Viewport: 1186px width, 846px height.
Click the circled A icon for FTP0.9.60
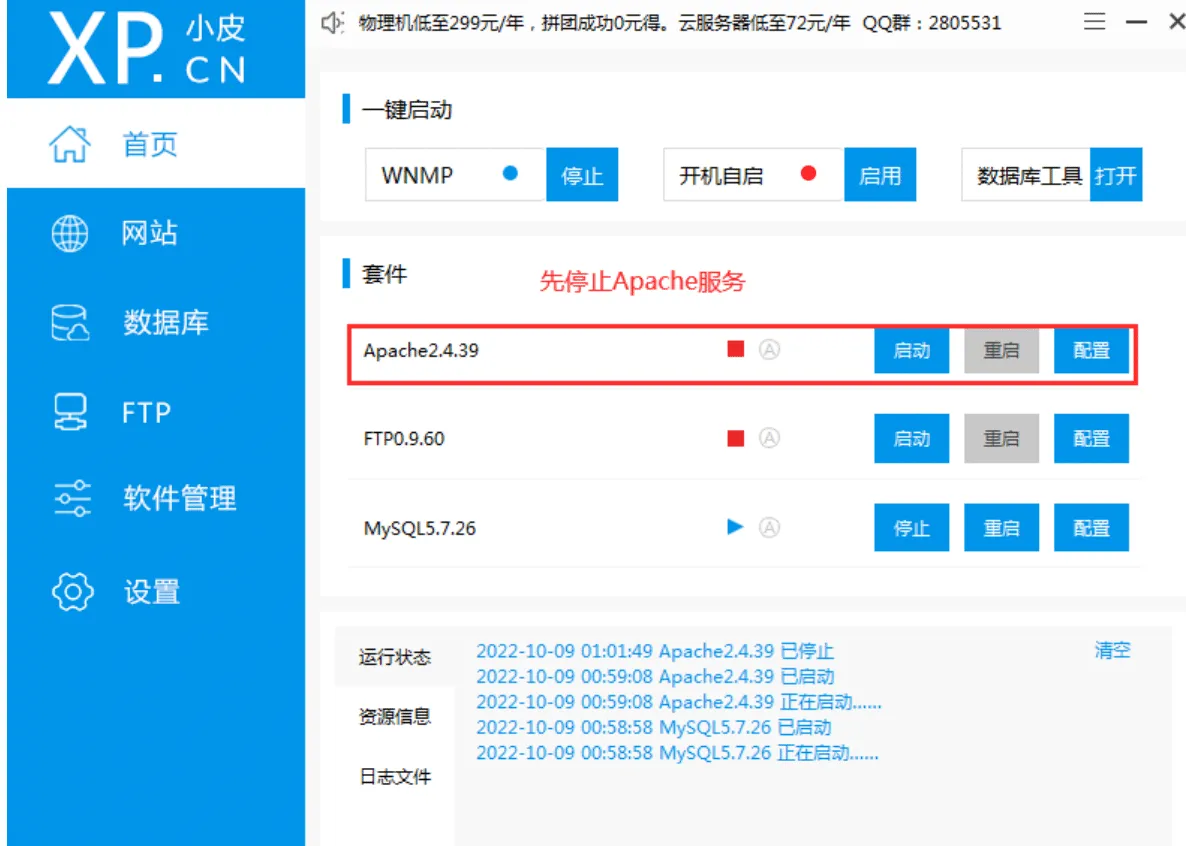click(x=769, y=438)
